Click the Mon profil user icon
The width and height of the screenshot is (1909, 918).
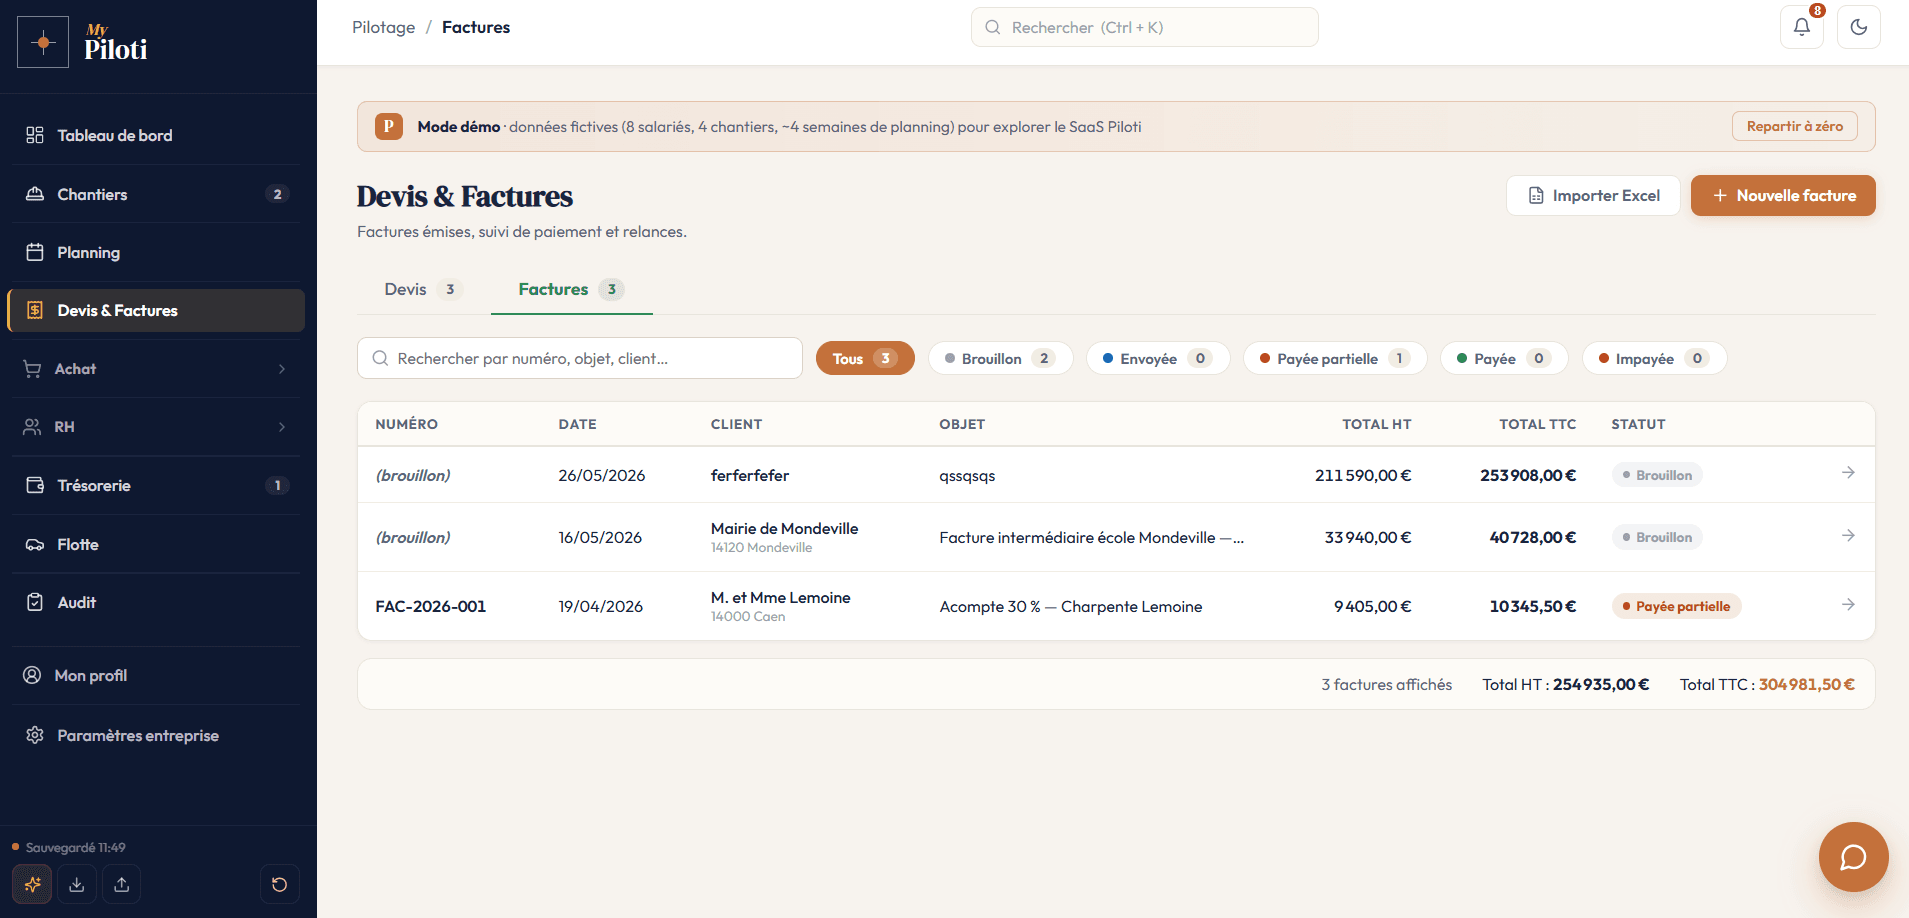click(33, 675)
